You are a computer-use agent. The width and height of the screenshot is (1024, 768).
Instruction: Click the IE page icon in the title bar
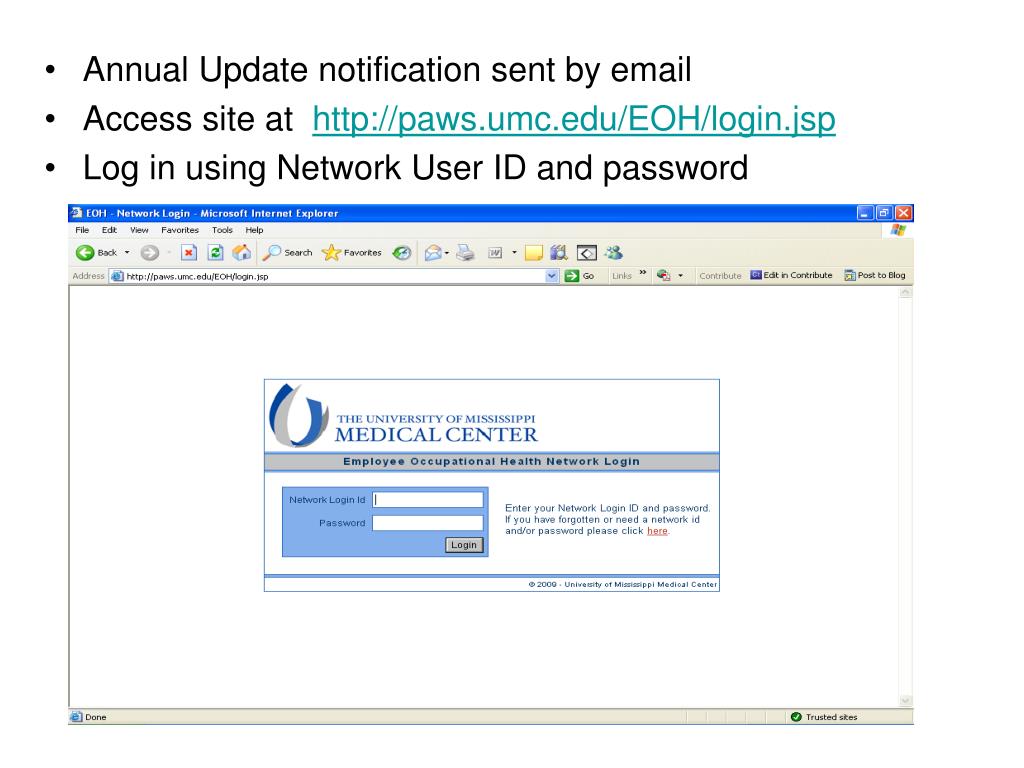[x=76, y=213]
